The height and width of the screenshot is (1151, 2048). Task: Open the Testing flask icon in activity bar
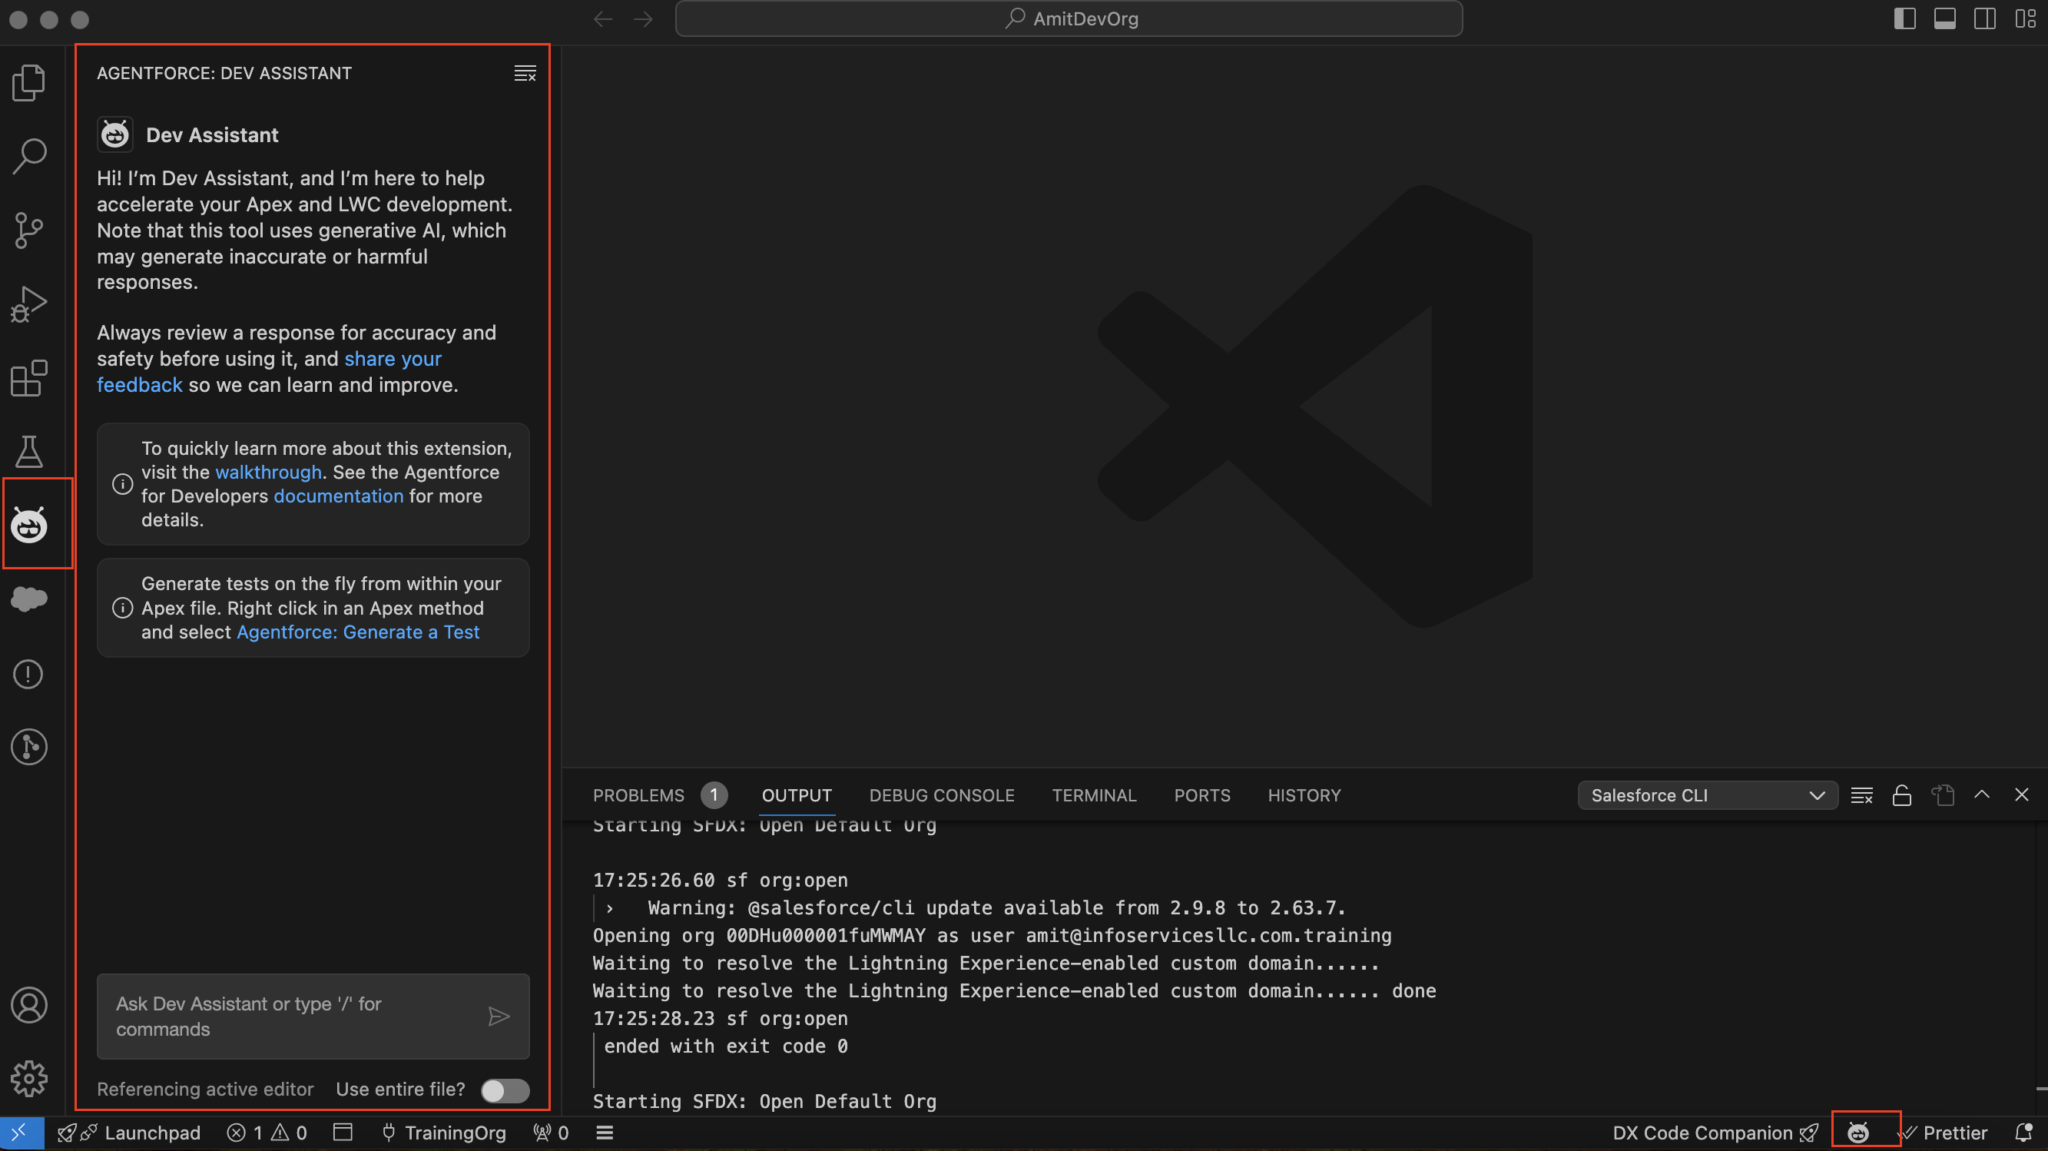29,451
